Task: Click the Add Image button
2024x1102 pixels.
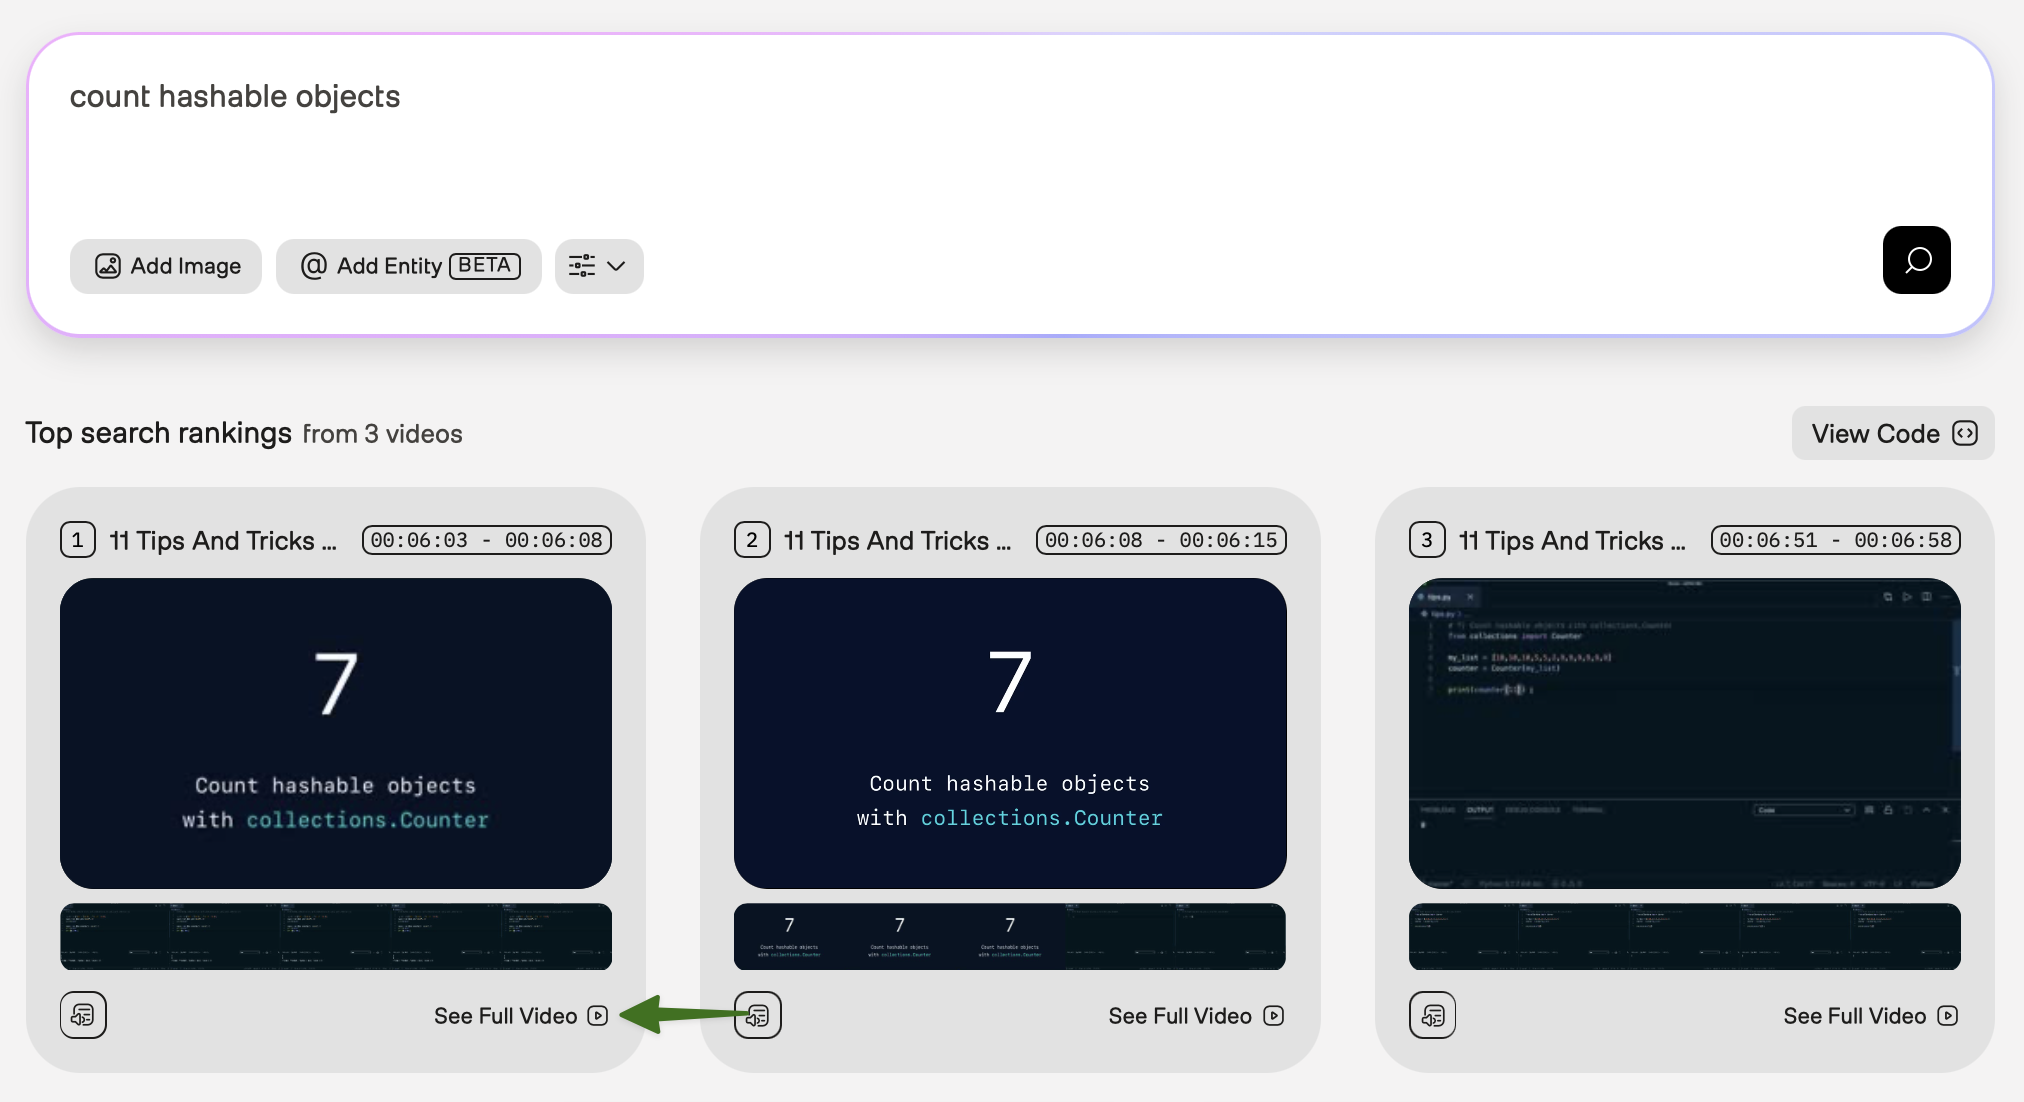Action: point(166,266)
